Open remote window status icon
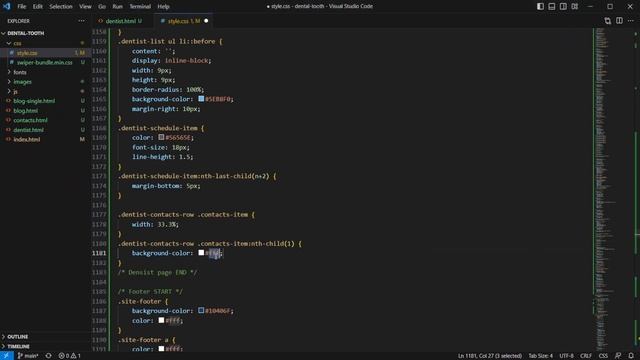The width and height of the screenshot is (640, 360). (6, 356)
